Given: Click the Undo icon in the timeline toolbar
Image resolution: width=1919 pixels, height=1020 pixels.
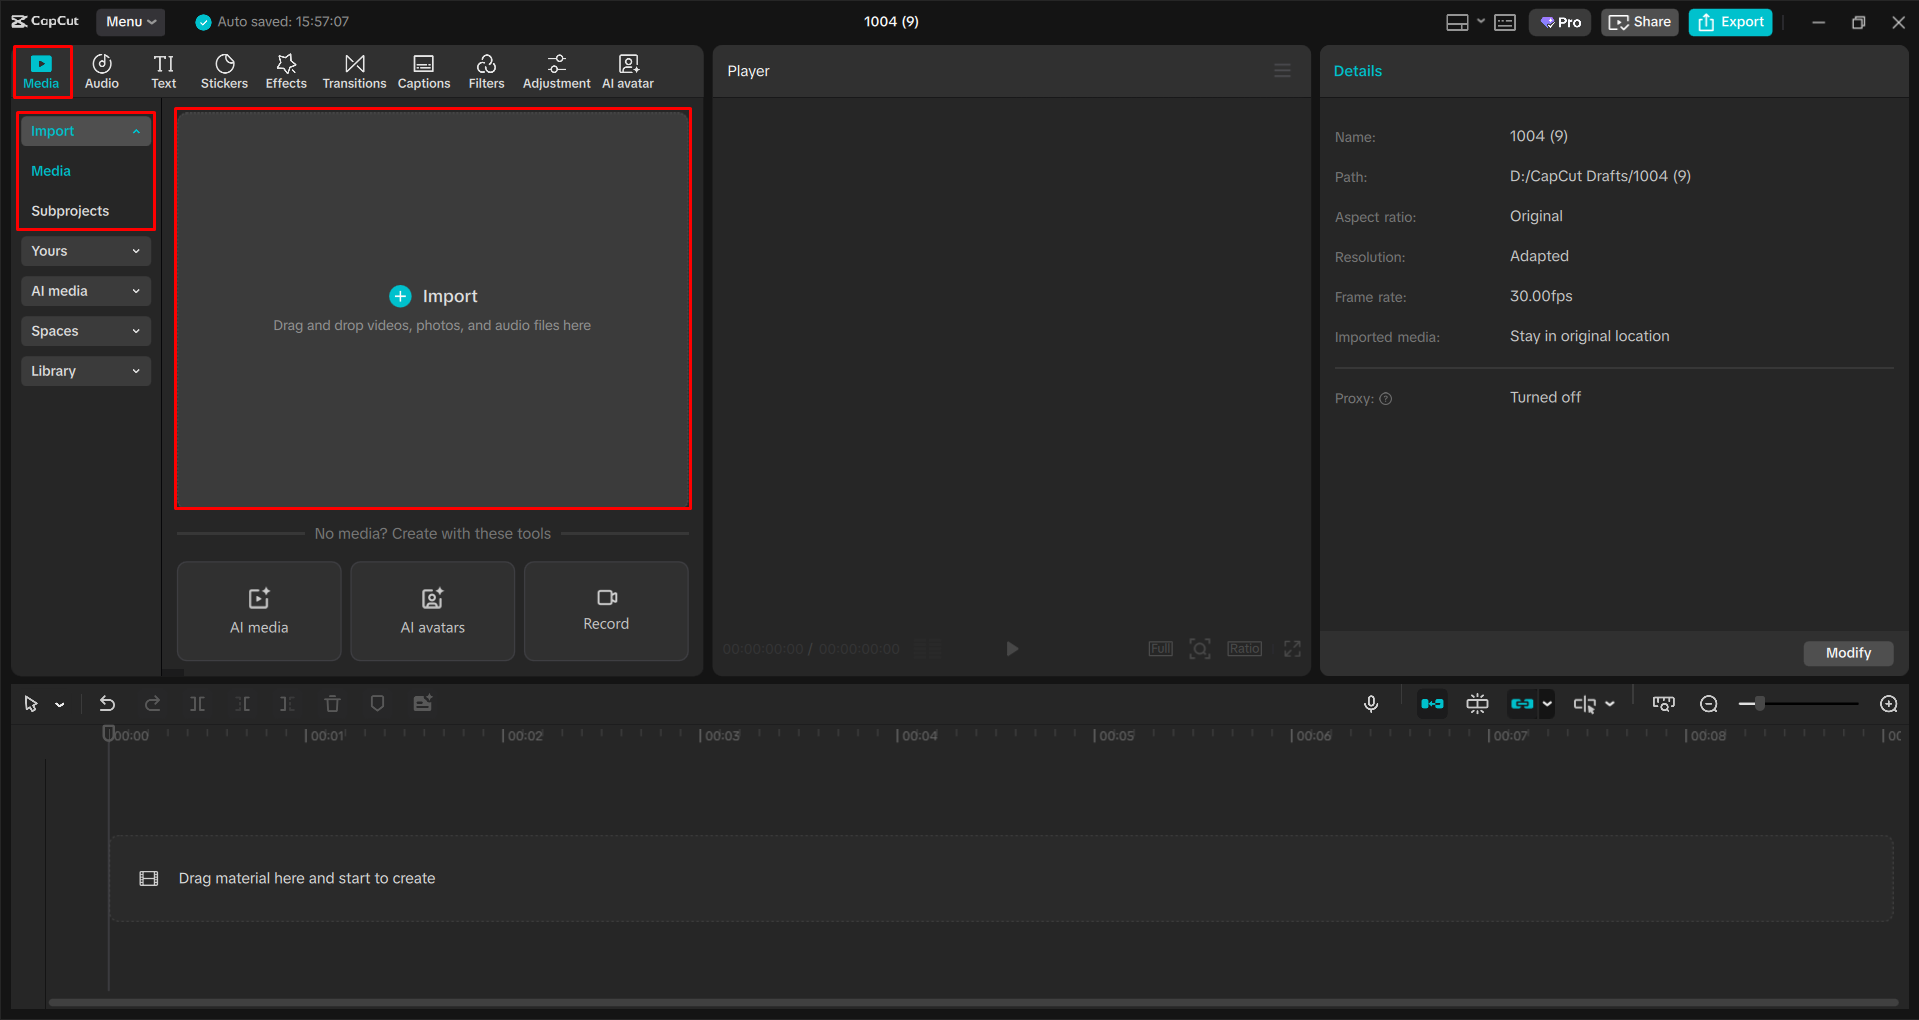Looking at the screenshot, I should point(107,703).
